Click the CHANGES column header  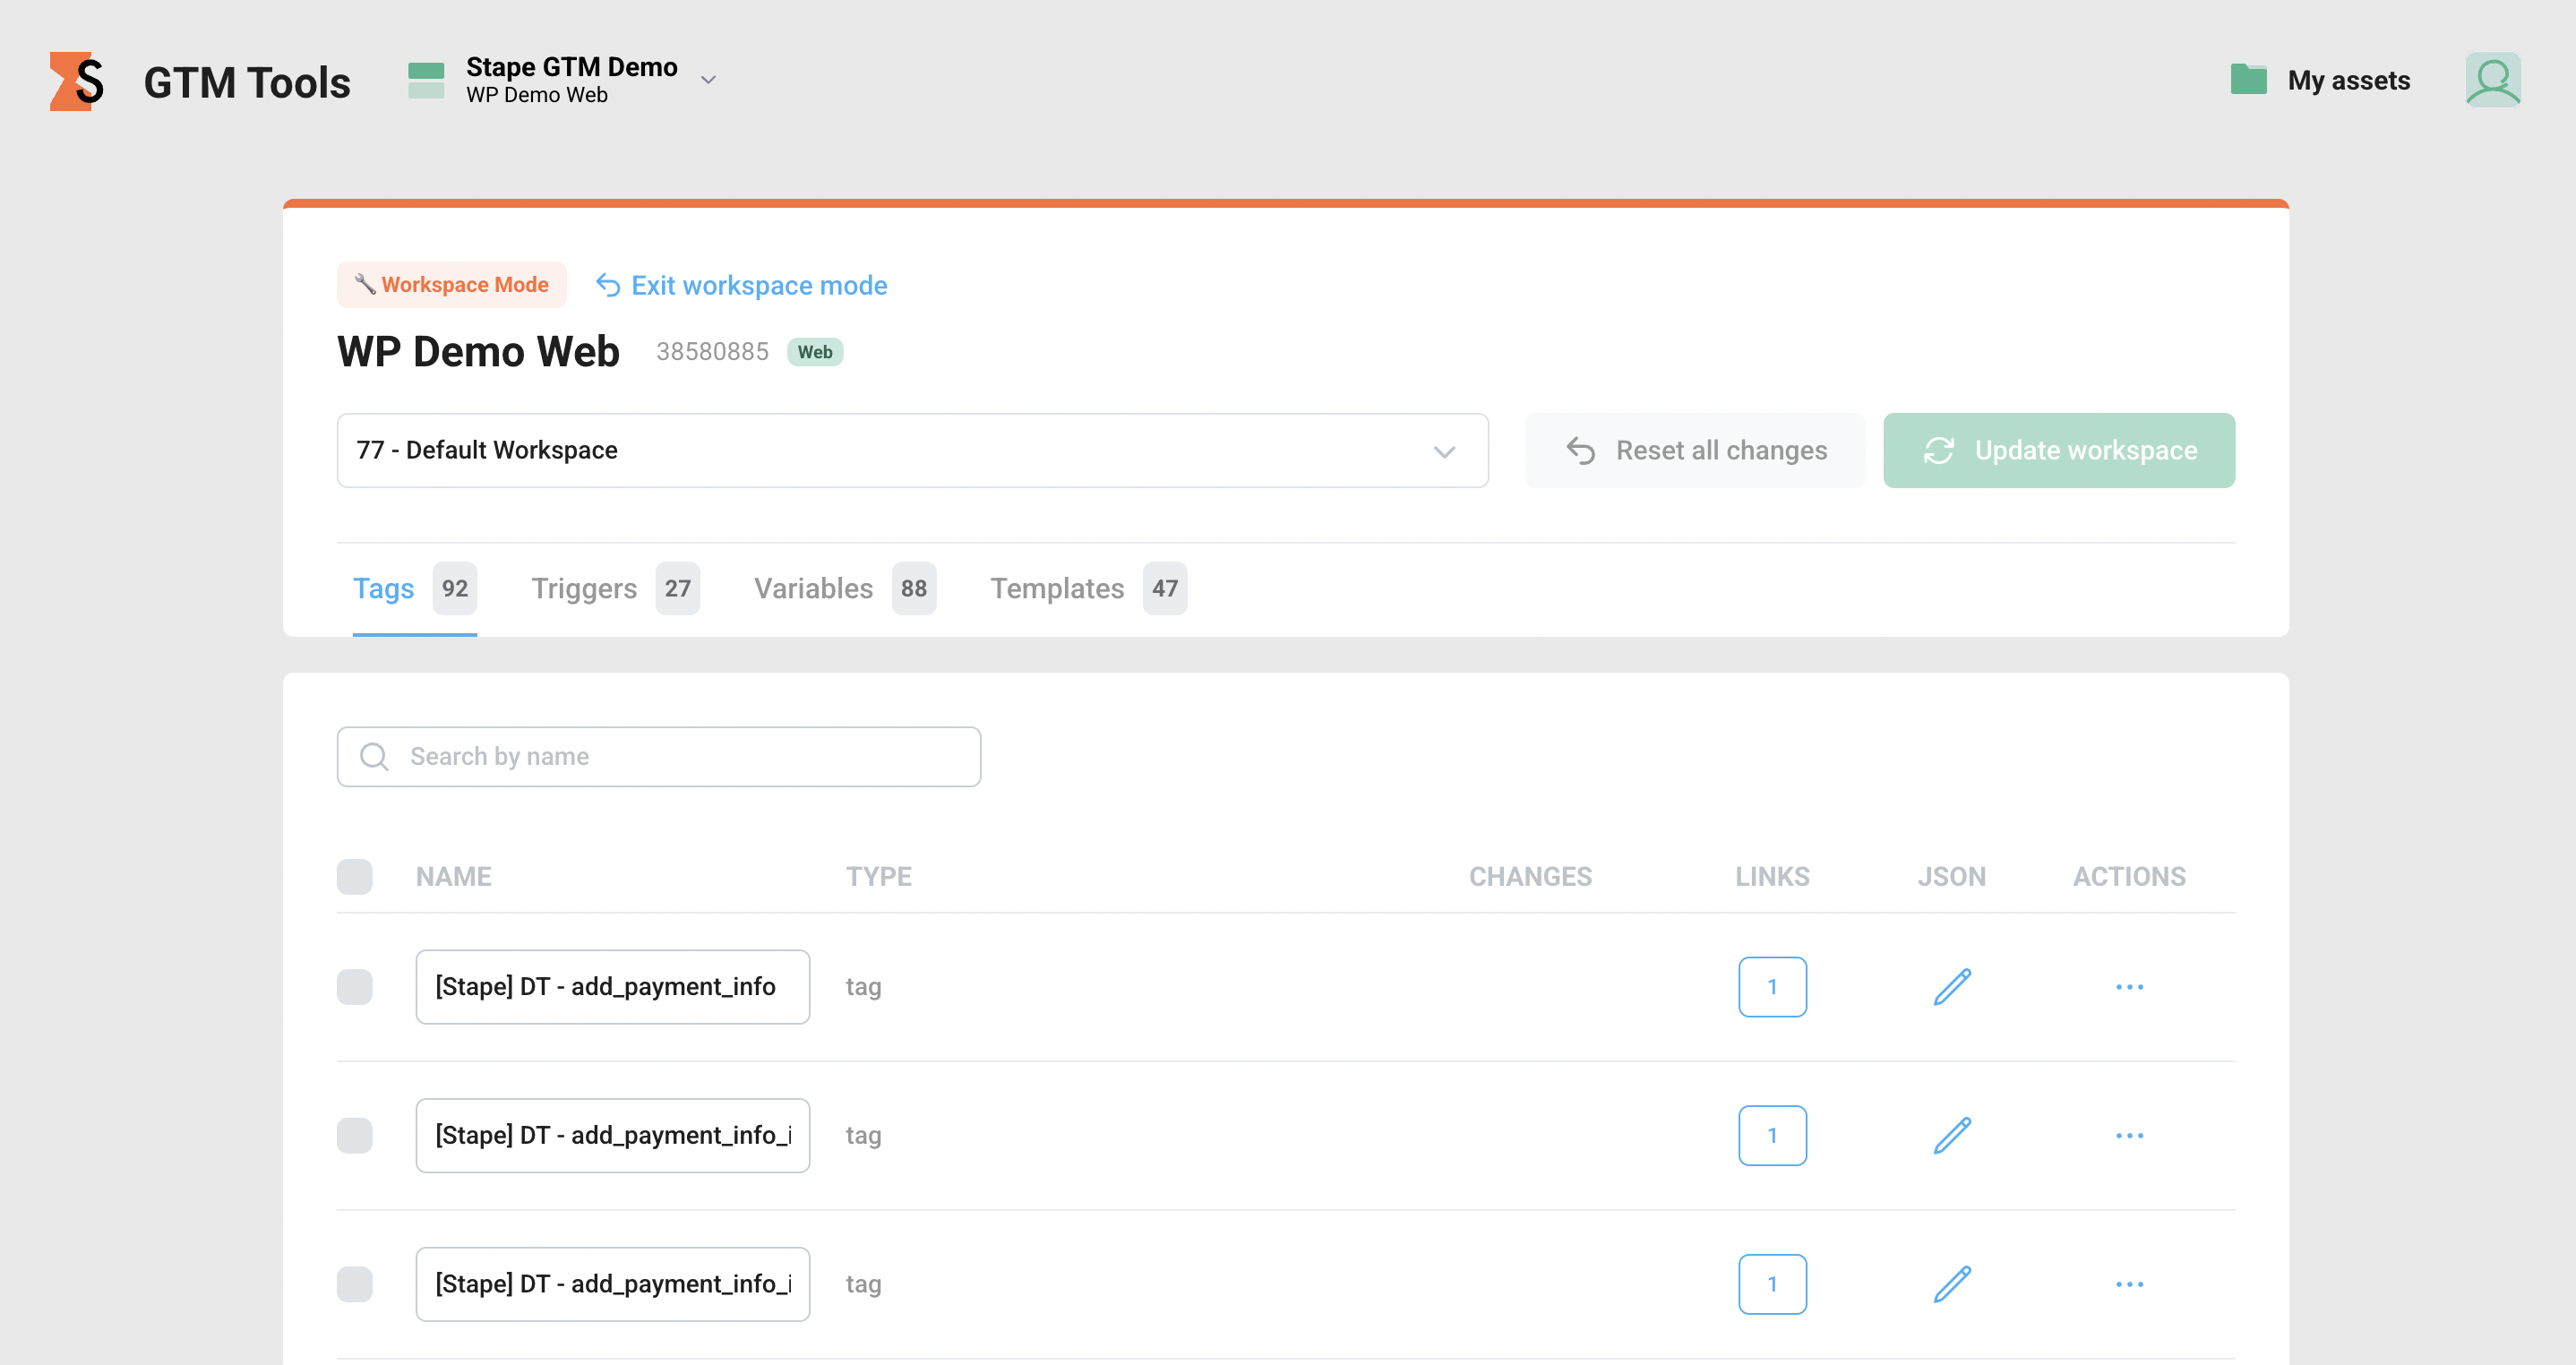[1530, 877]
